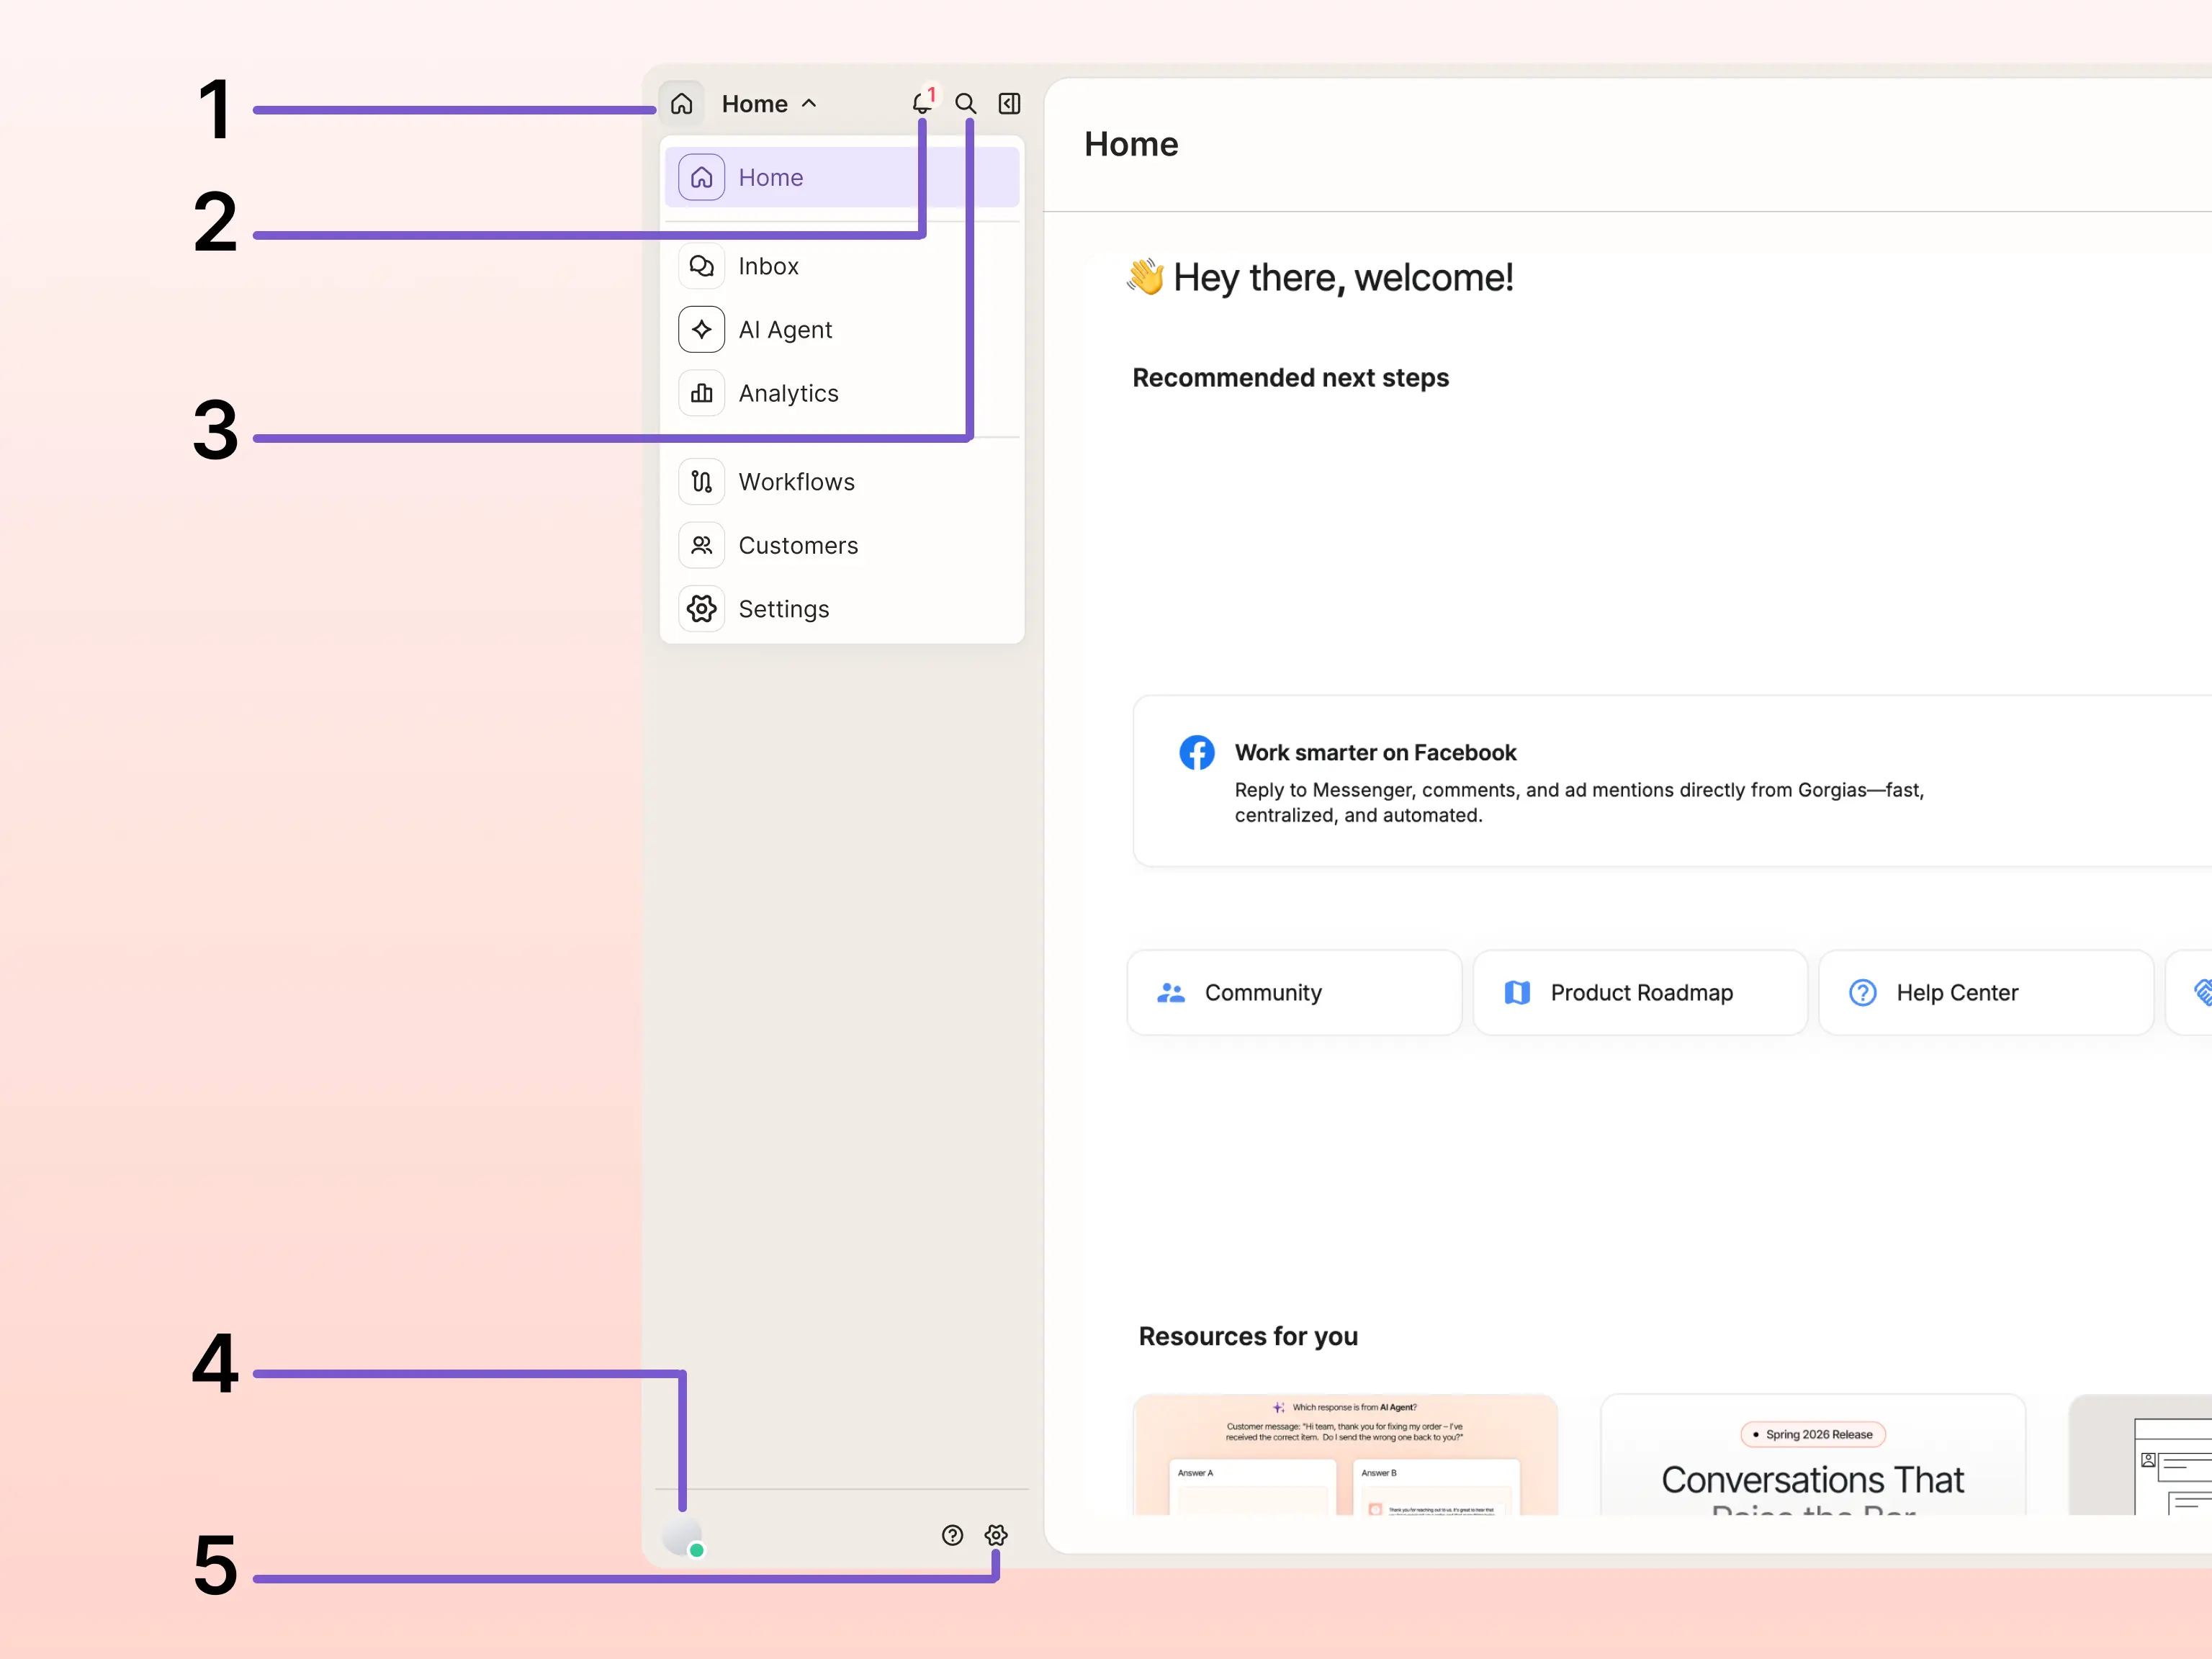2212x1659 pixels.
Task: Collapse the sidebar panel icon
Action: point(1009,103)
